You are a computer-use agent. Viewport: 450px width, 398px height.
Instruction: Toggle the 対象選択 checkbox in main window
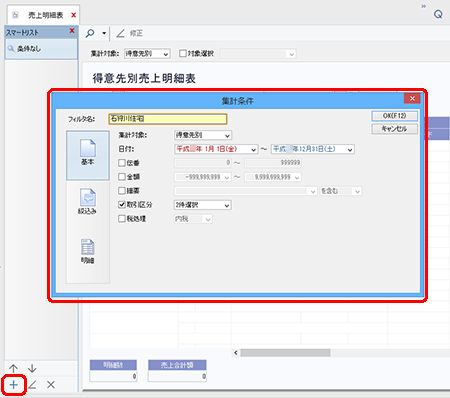tap(183, 53)
